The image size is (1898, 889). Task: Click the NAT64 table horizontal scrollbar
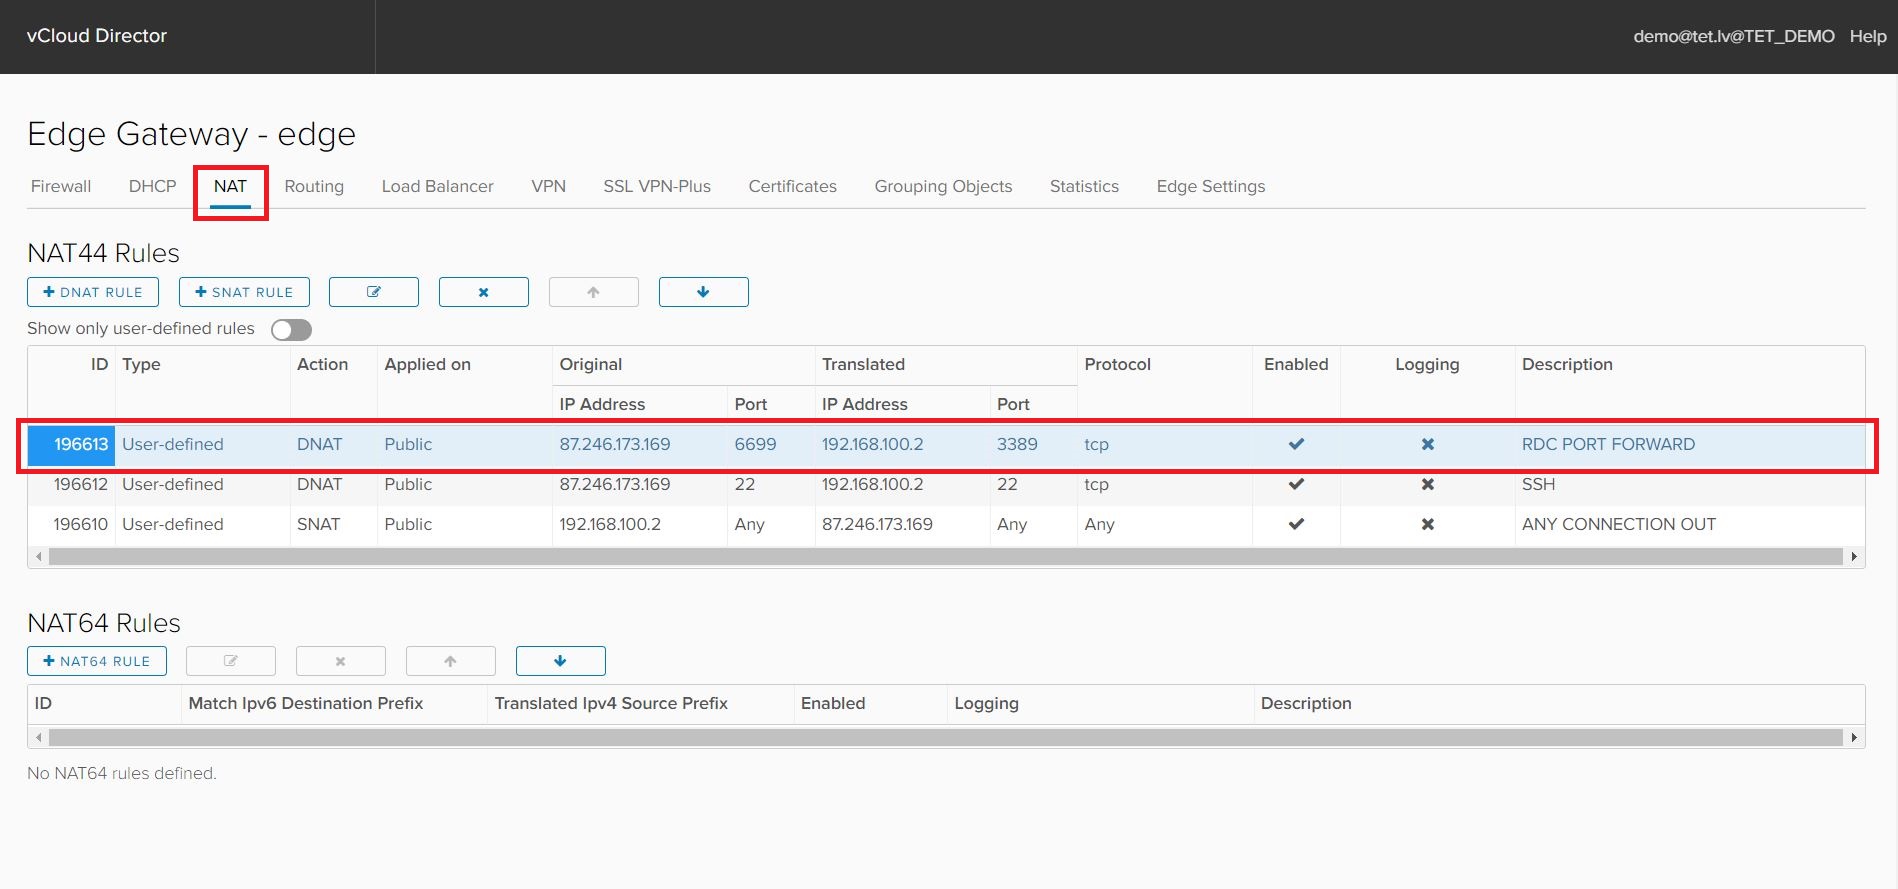[945, 737]
